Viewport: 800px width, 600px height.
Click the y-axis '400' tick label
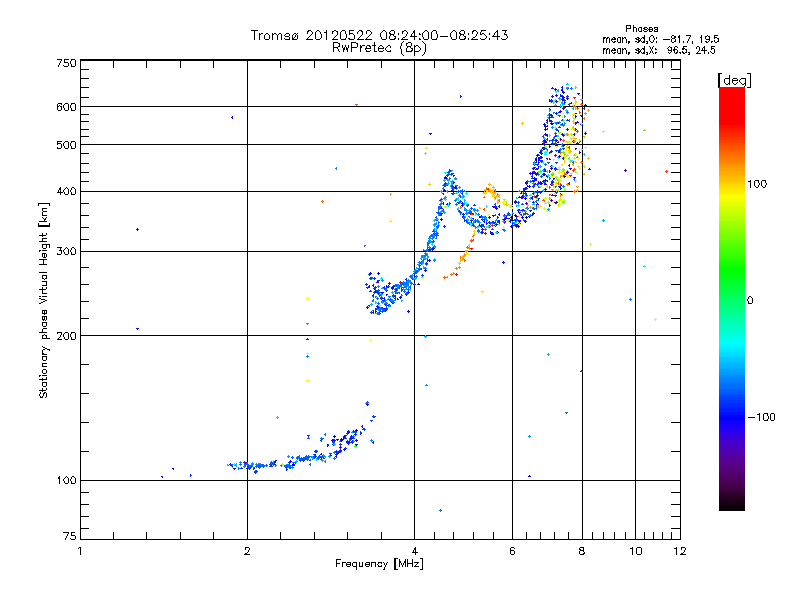click(x=66, y=191)
